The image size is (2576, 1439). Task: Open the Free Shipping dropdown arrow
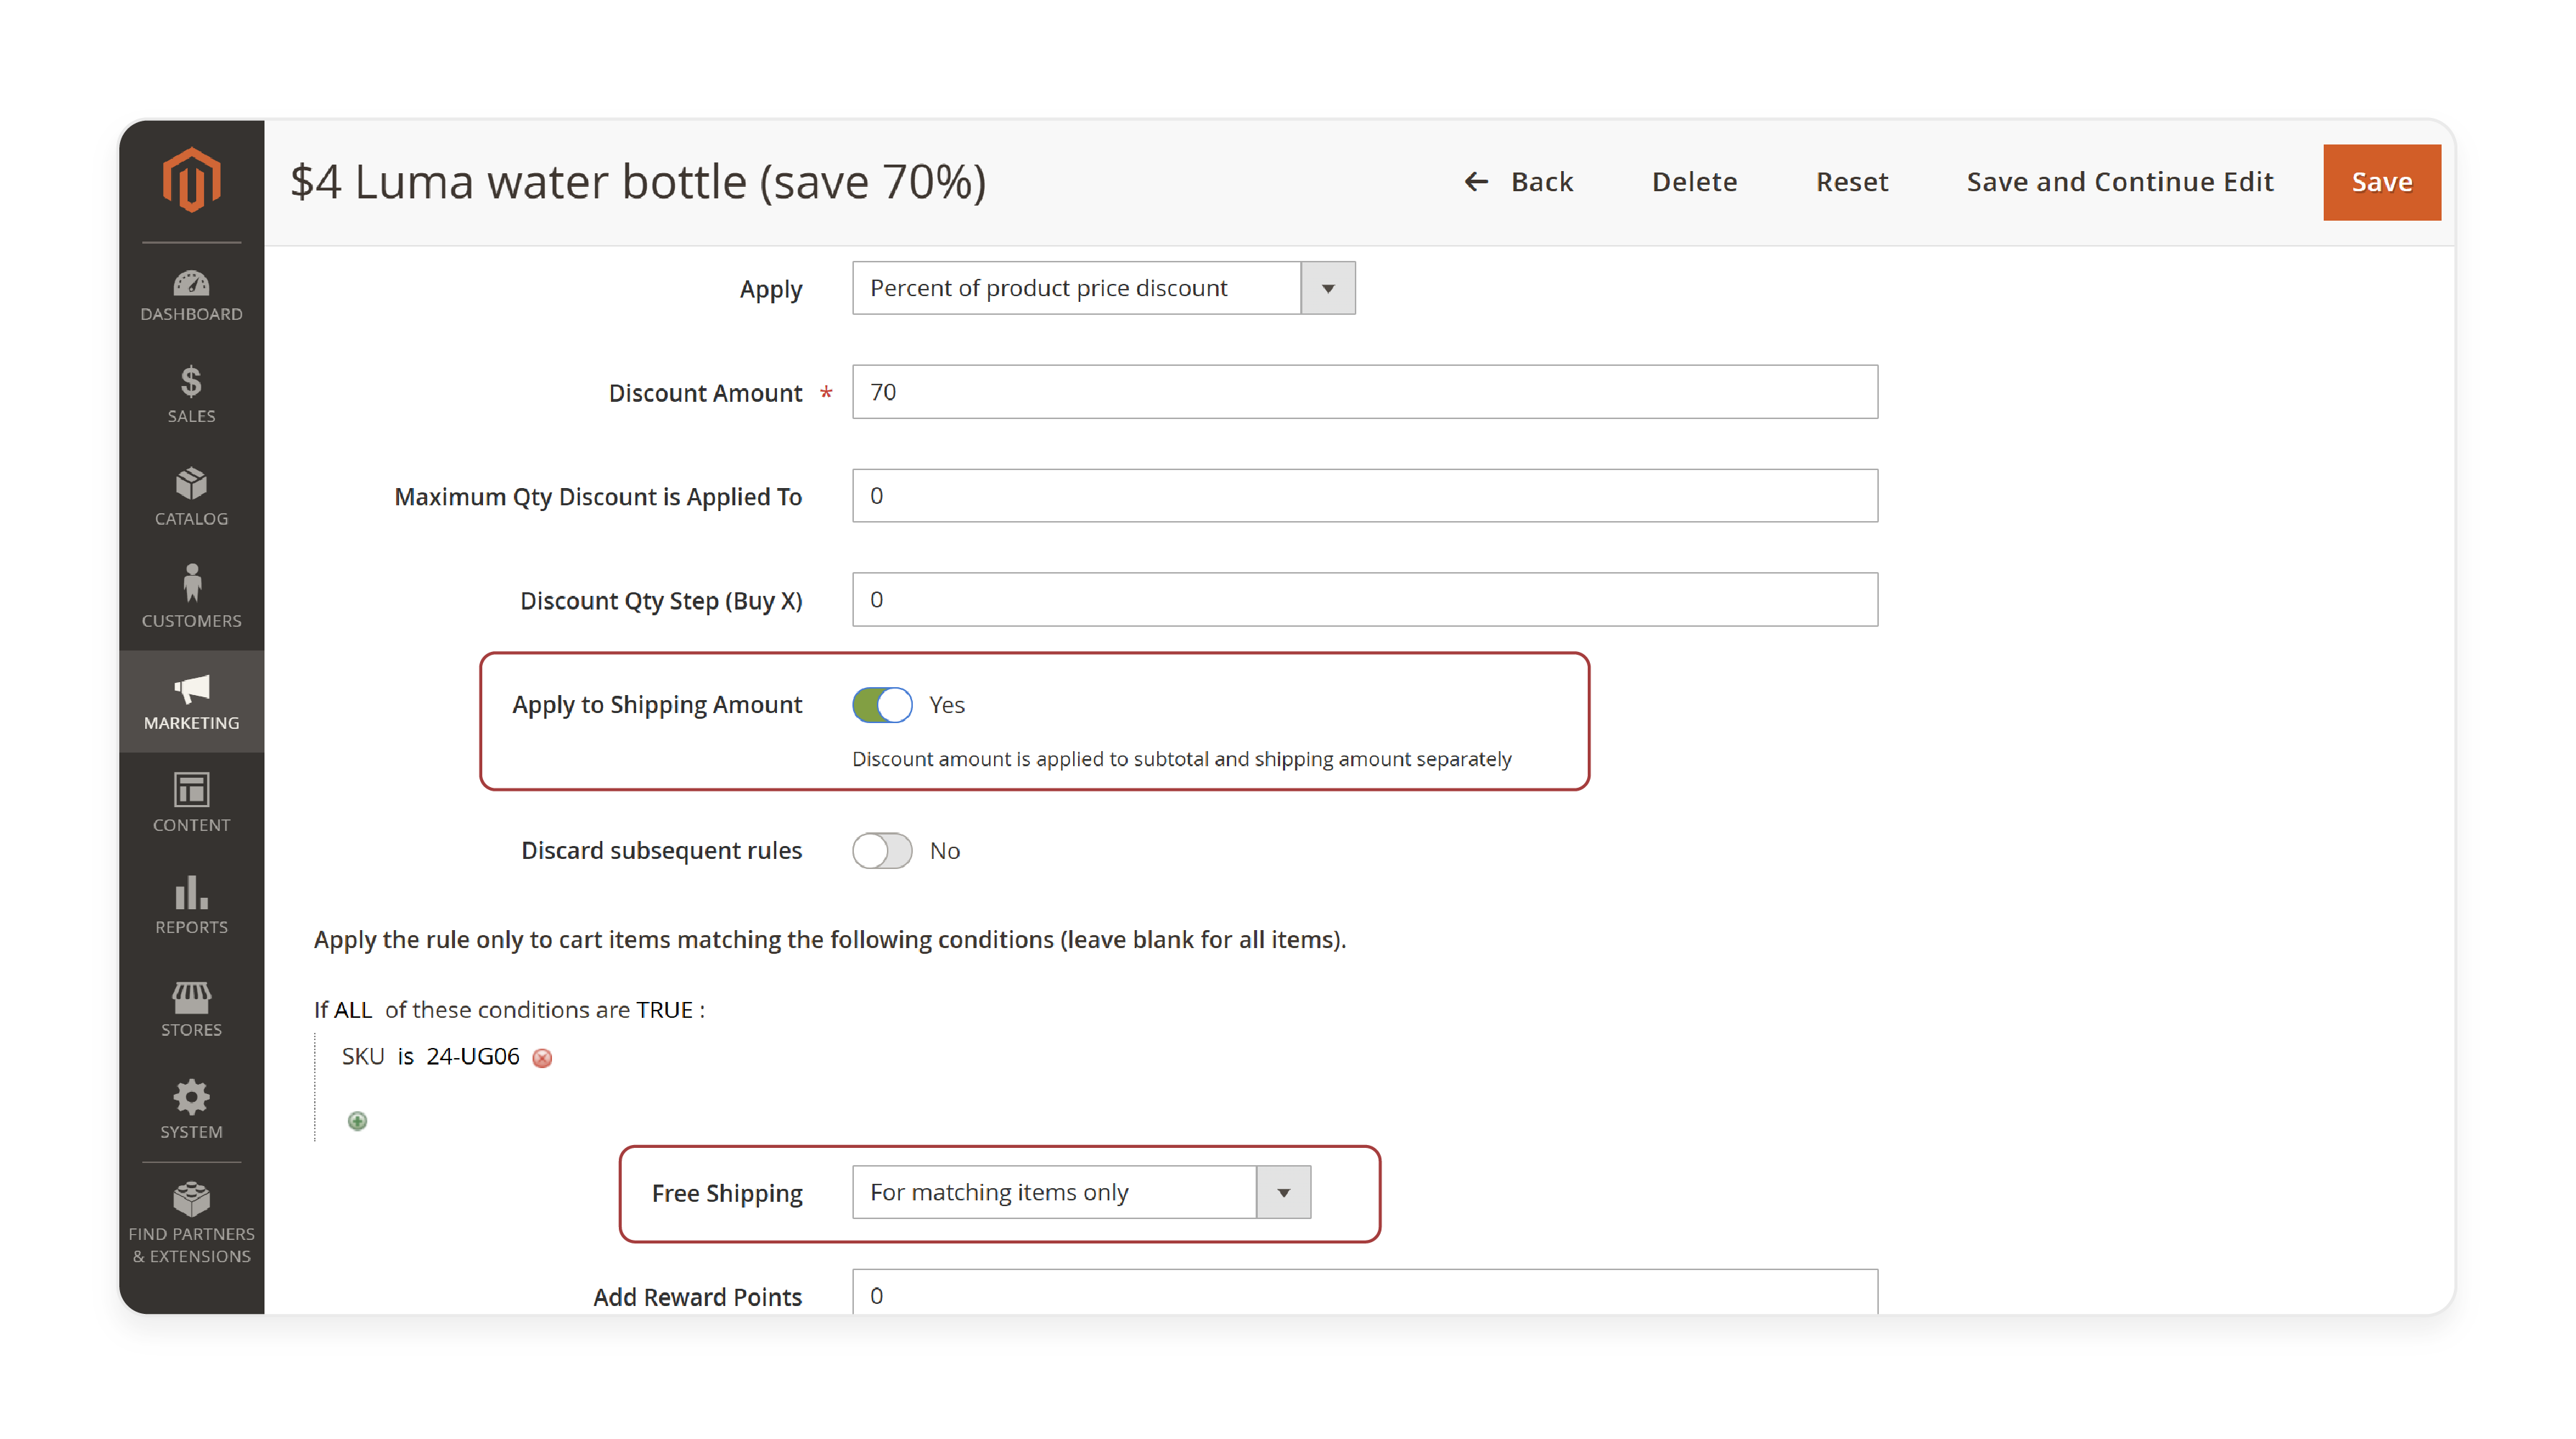1283,1192
